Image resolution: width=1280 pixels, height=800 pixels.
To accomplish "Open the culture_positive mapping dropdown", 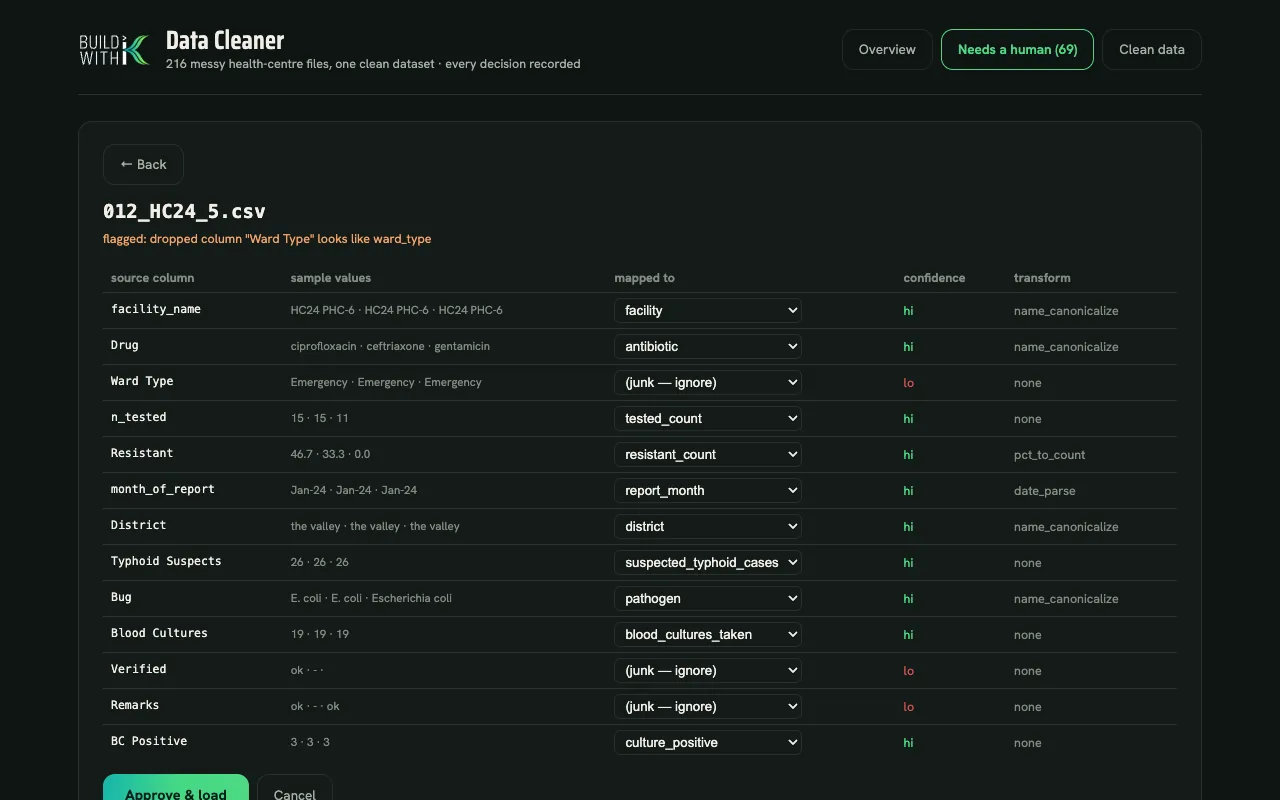I will (x=708, y=742).
